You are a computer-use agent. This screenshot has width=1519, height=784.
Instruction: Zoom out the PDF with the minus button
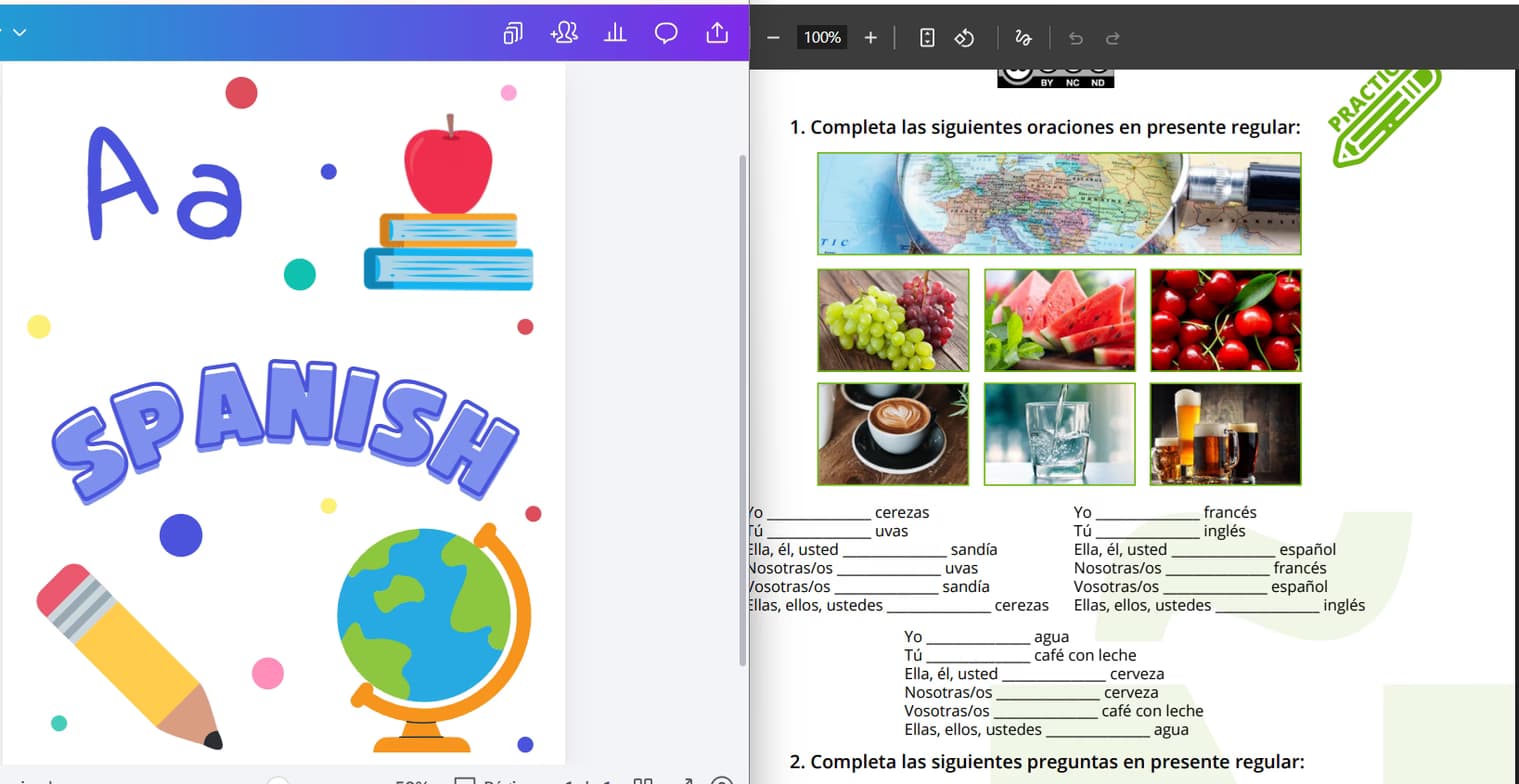pyautogui.click(x=773, y=37)
